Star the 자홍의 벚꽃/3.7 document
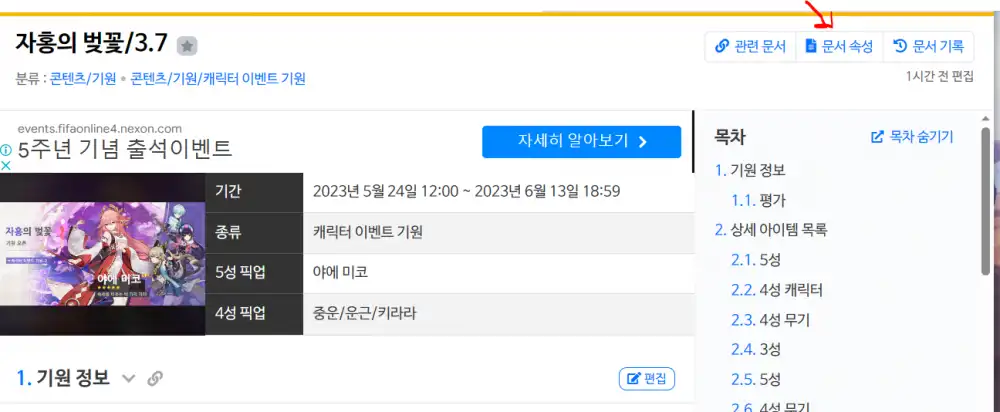This screenshot has height=412, width=1000. click(187, 46)
